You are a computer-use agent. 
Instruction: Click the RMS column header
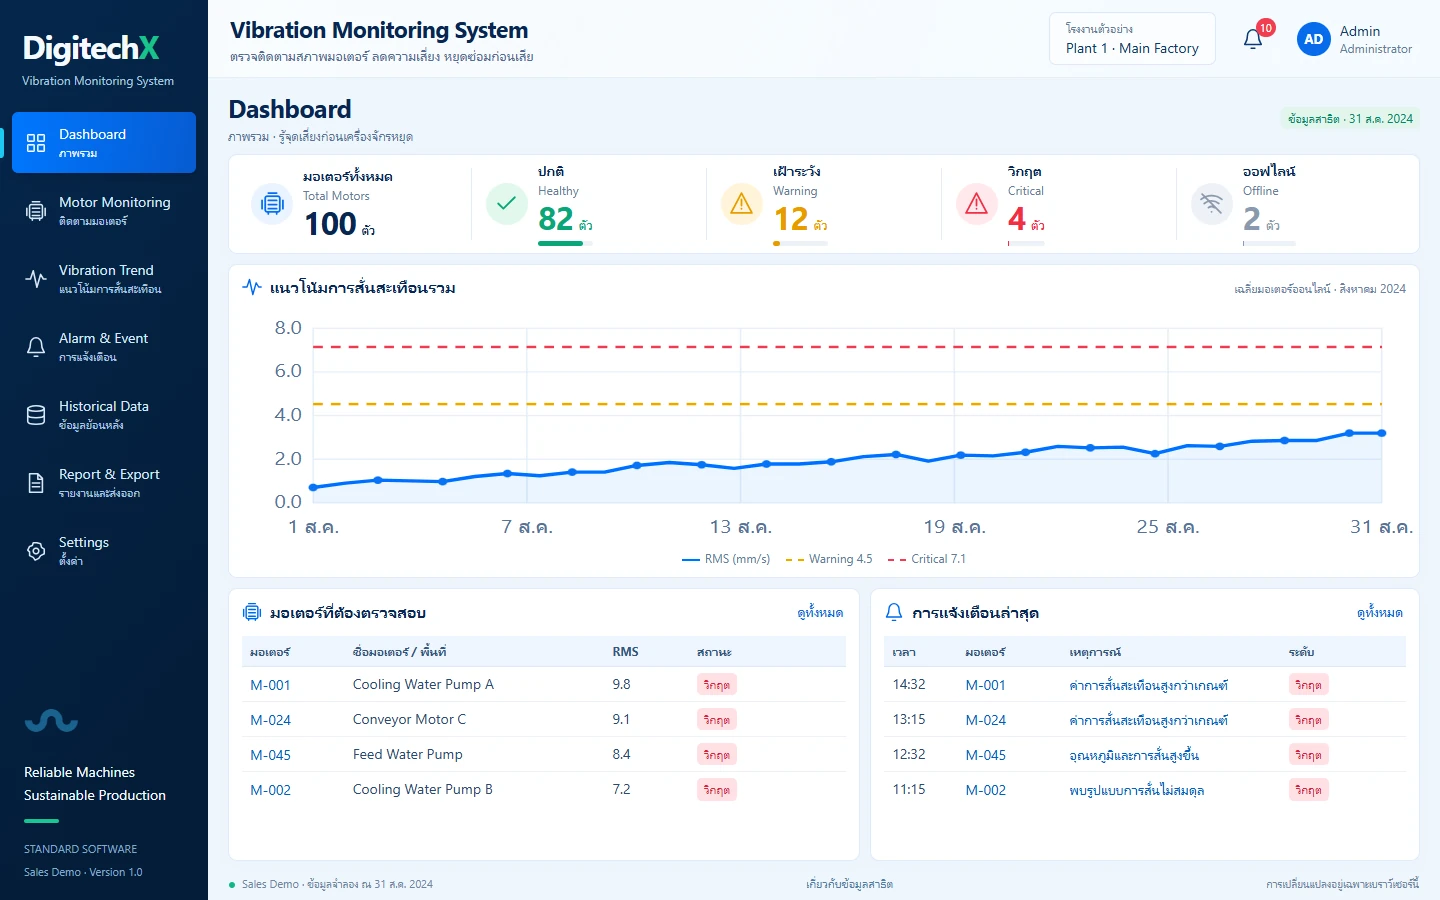625,651
